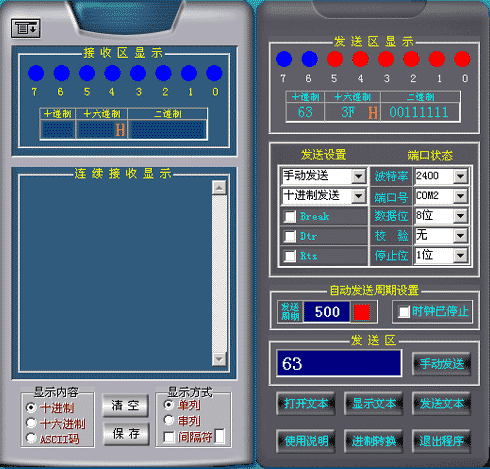Image resolution: width=490 pixels, height=469 pixels.
Task: Enable the Dtr checkbox
Action: pos(290,236)
